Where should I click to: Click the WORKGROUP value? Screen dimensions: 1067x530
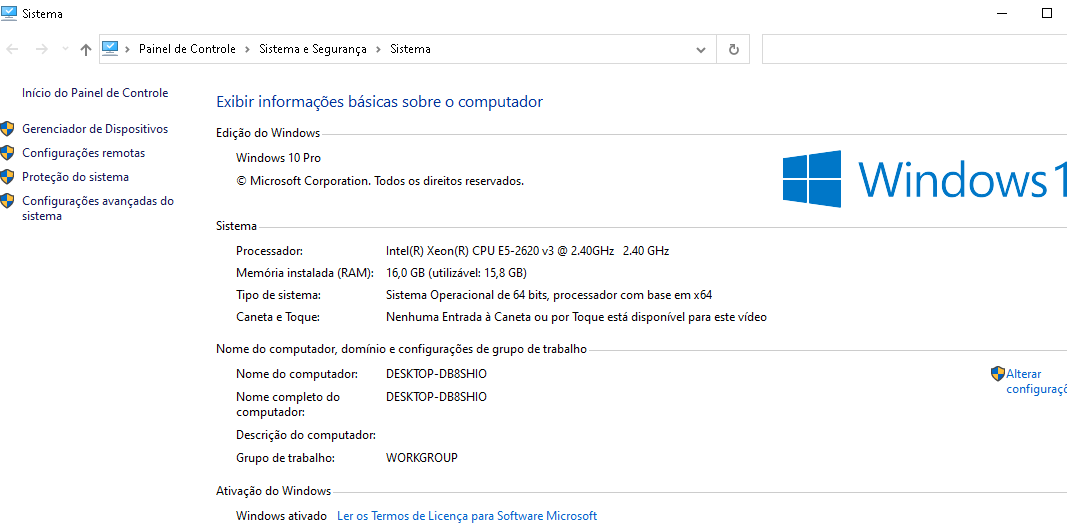tap(421, 457)
